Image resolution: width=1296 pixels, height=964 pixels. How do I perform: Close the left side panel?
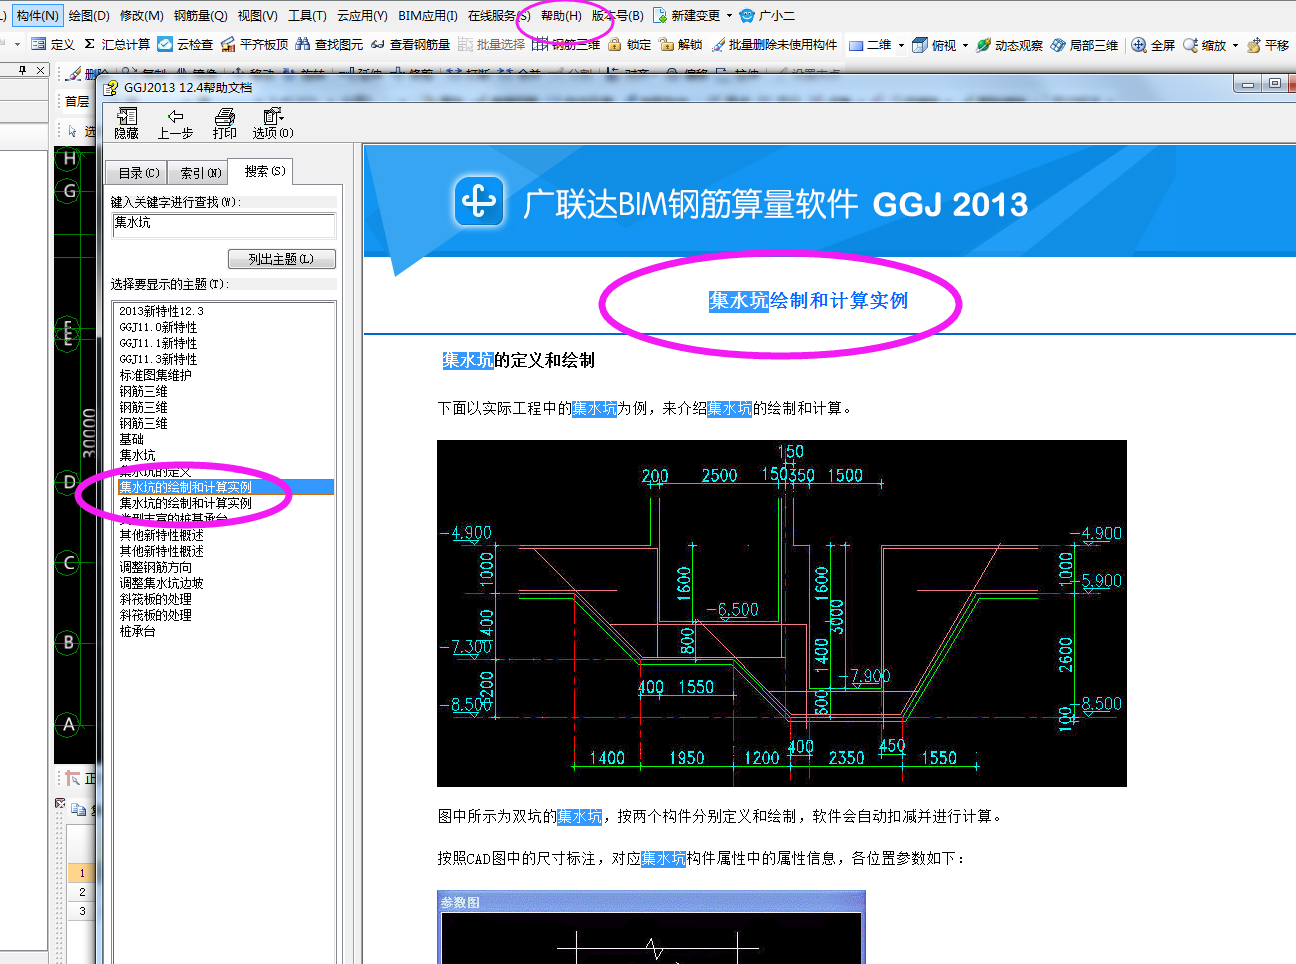click(x=40, y=70)
